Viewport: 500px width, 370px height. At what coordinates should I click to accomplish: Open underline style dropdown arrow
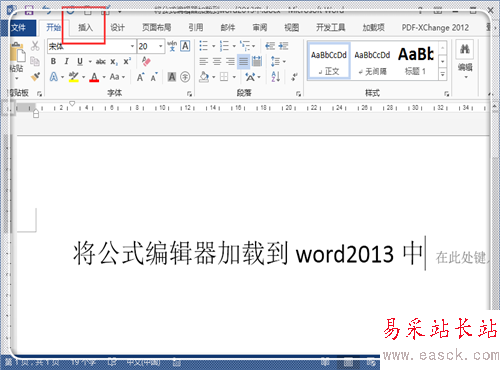90,62
